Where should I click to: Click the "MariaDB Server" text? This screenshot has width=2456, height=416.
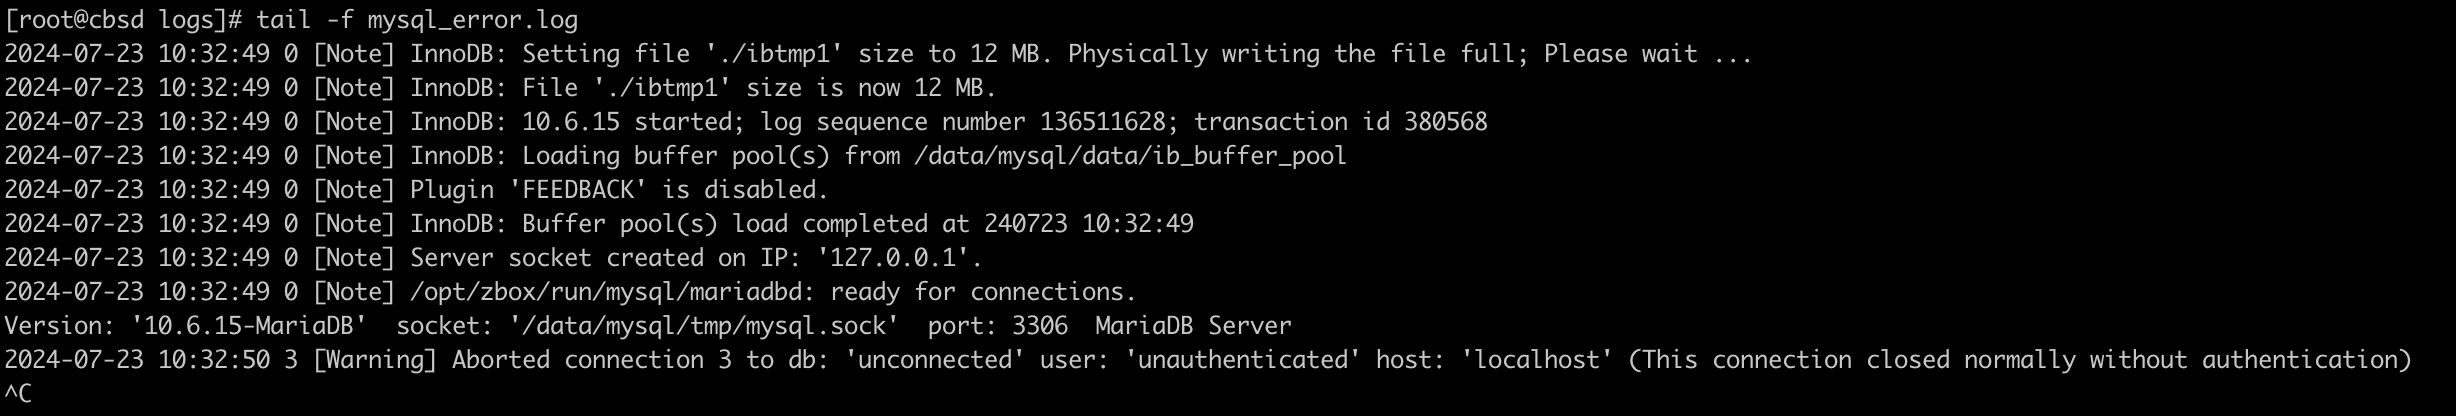1193,326
